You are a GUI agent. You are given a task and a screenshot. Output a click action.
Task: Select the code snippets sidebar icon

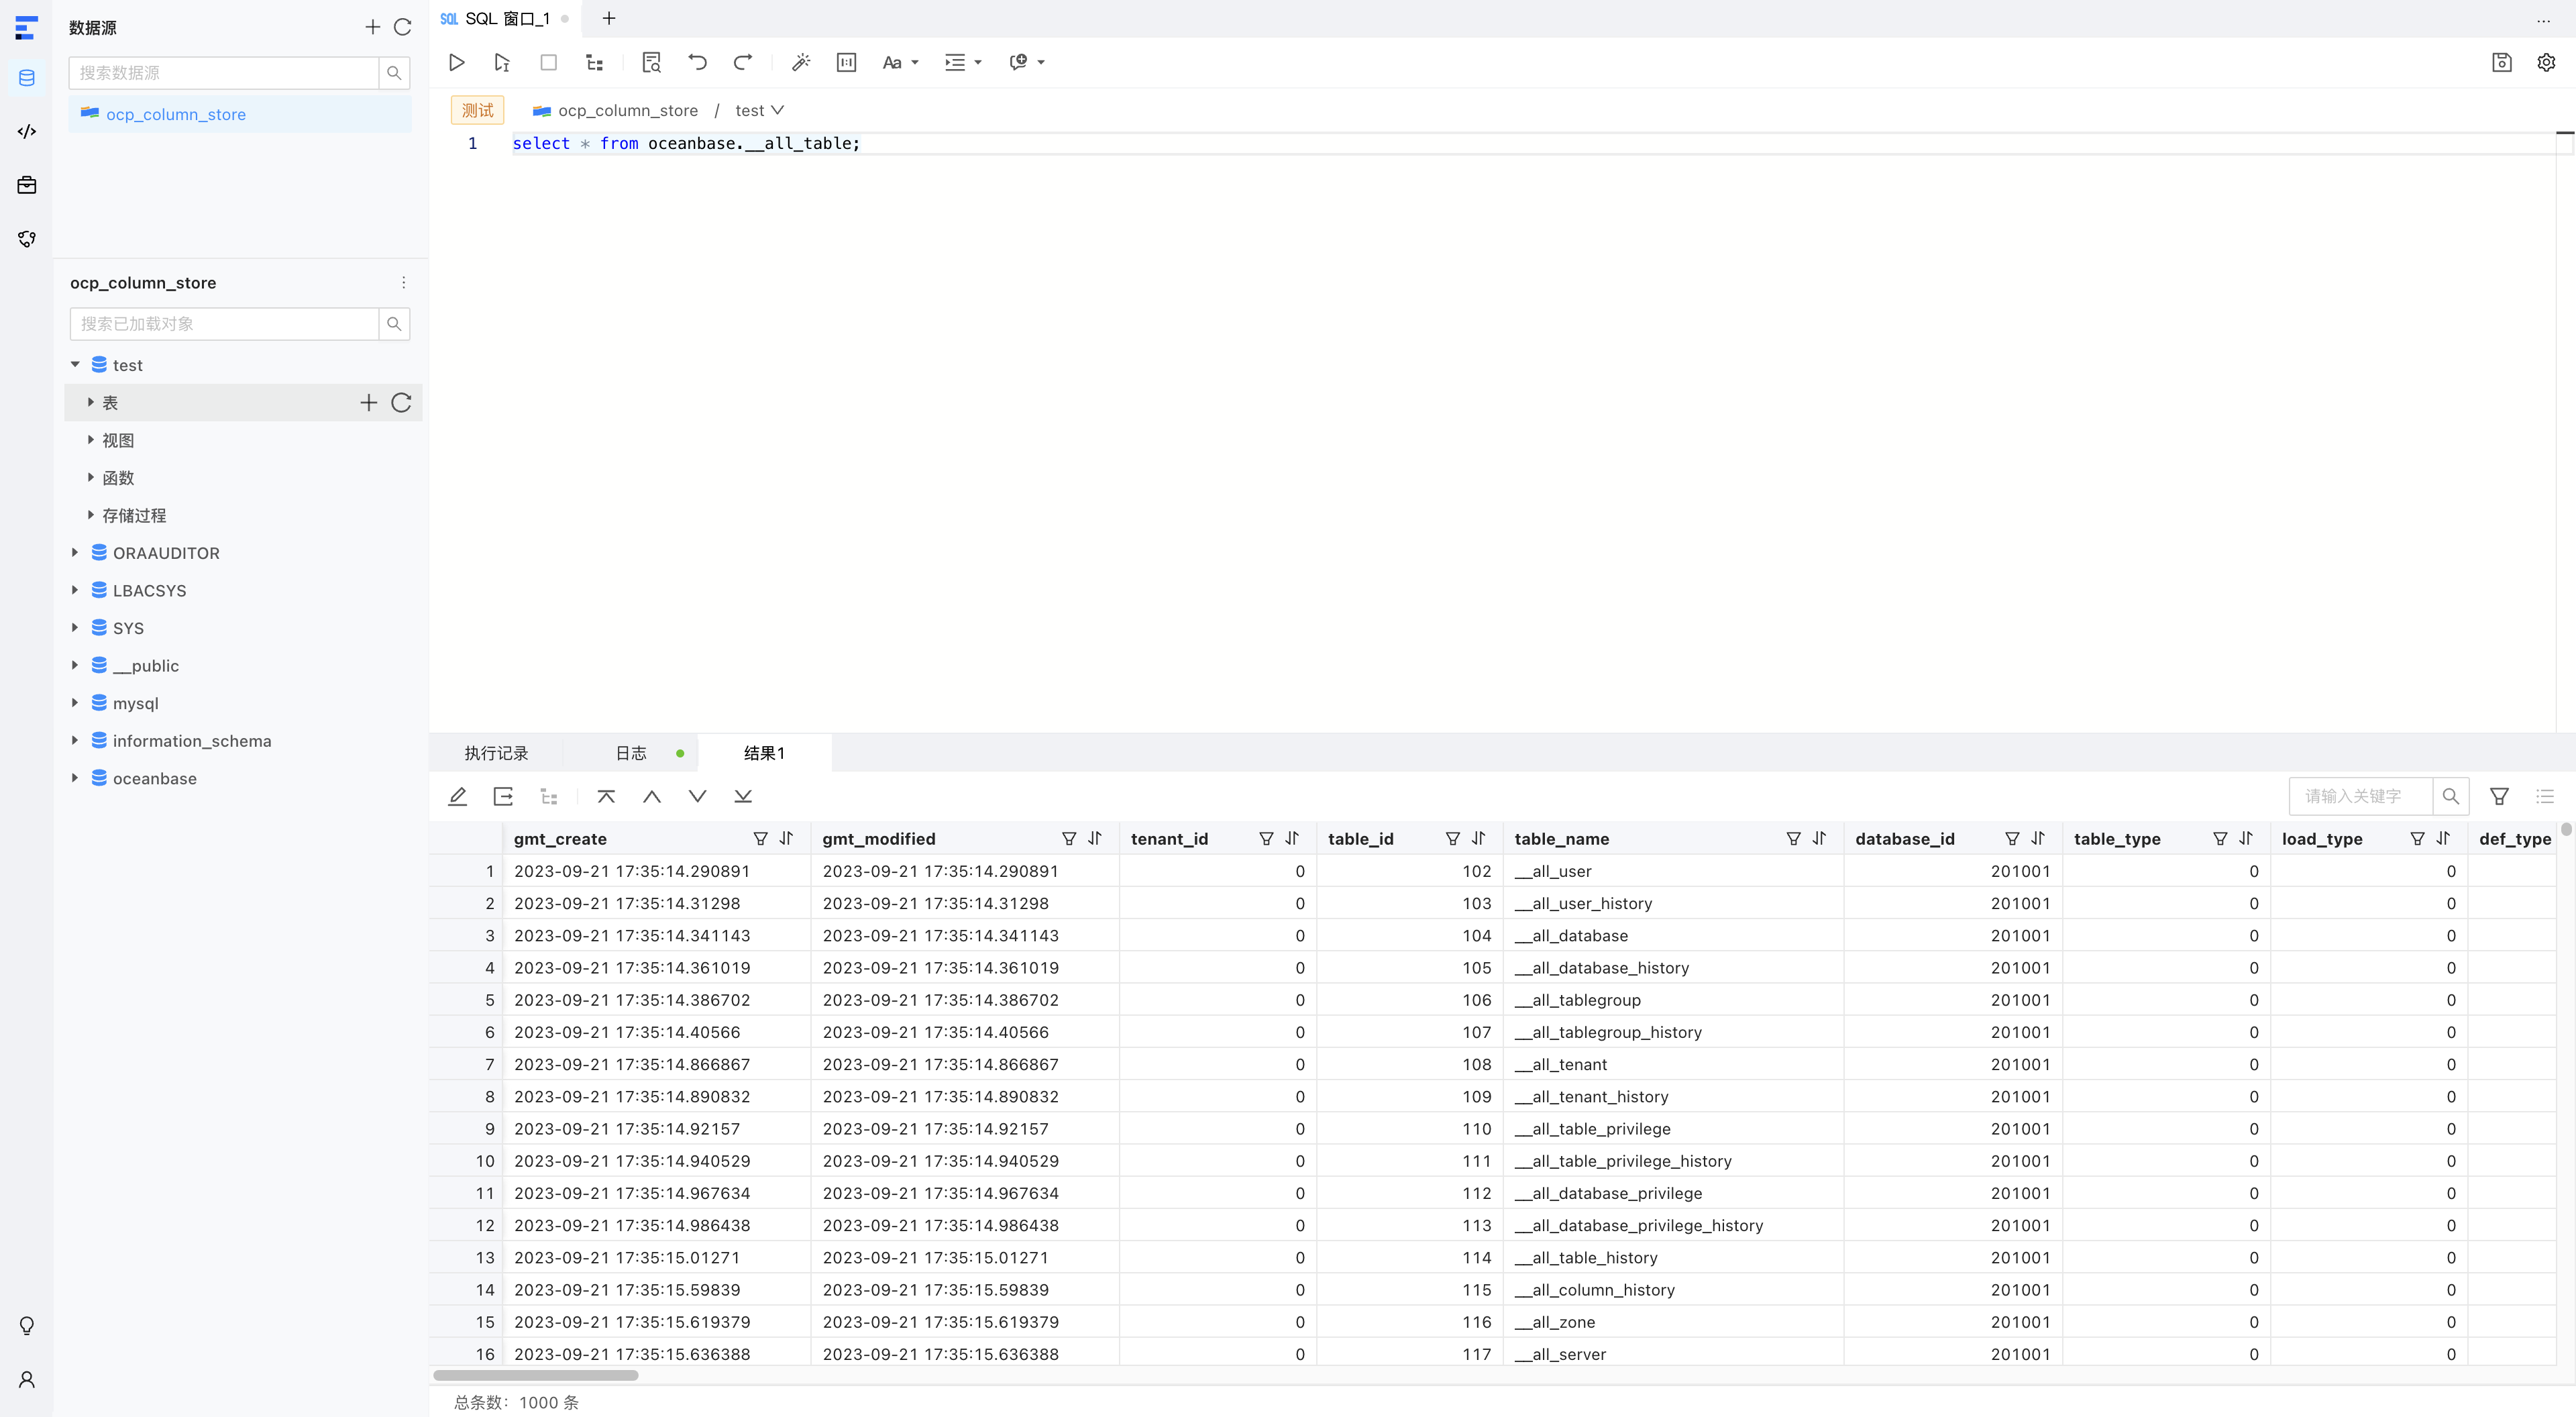26,131
